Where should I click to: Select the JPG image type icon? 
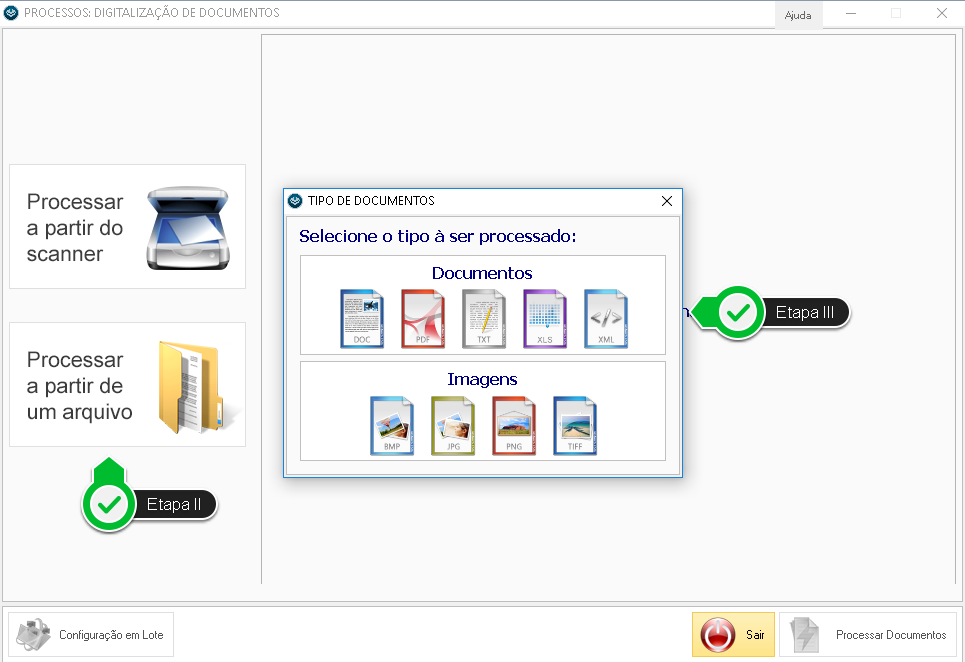coord(453,426)
